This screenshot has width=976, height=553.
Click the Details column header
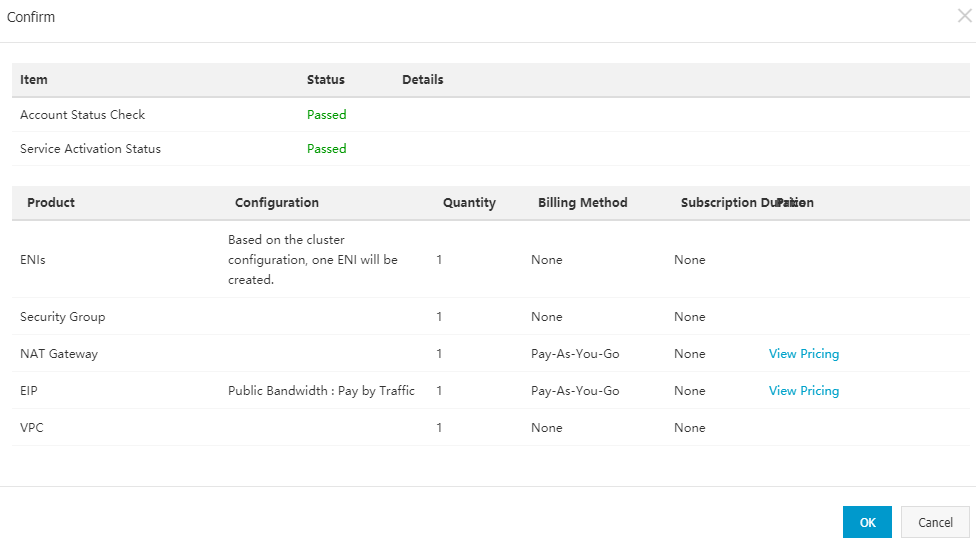(x=422, y=80)
